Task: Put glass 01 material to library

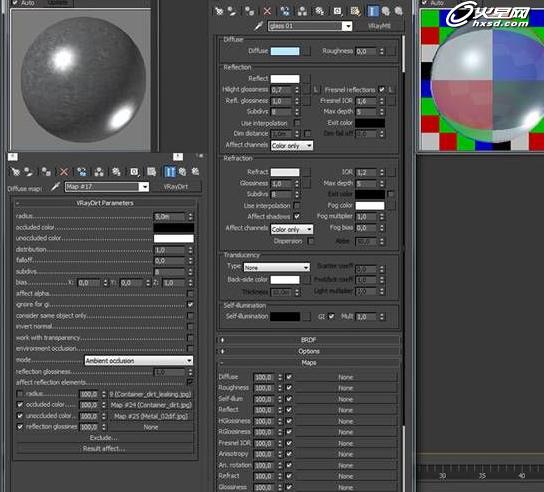Action: pos(320,11)
